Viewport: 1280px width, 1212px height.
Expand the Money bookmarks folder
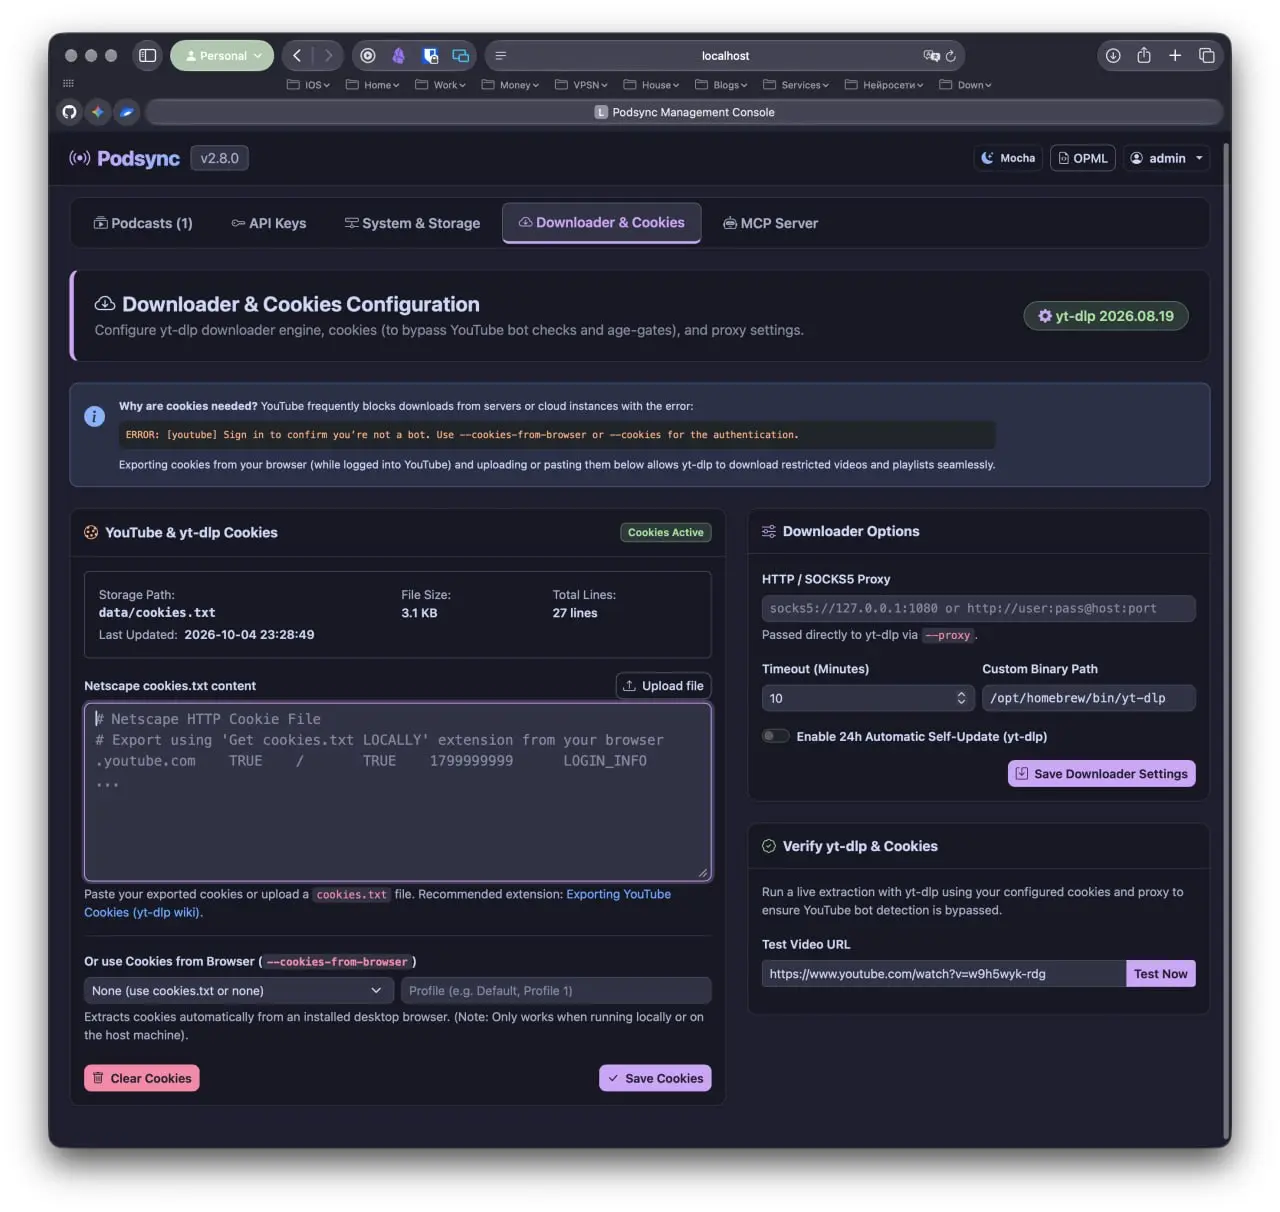(510, 85)
